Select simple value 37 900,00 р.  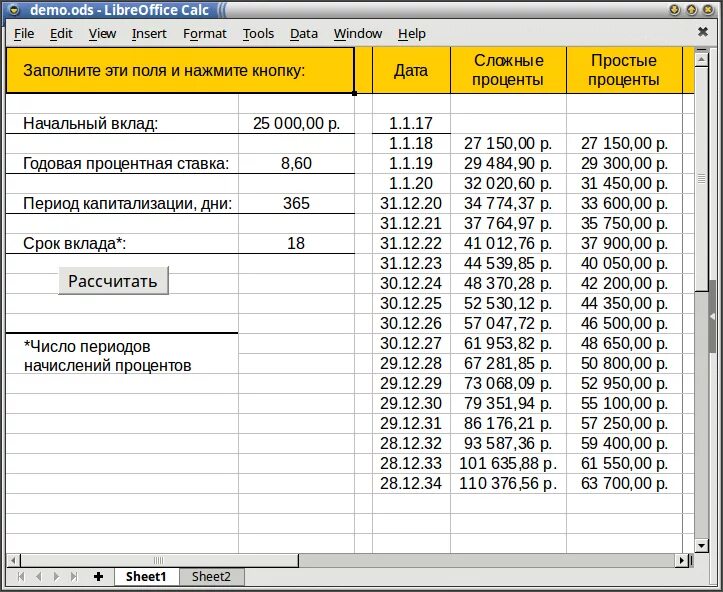624,243
